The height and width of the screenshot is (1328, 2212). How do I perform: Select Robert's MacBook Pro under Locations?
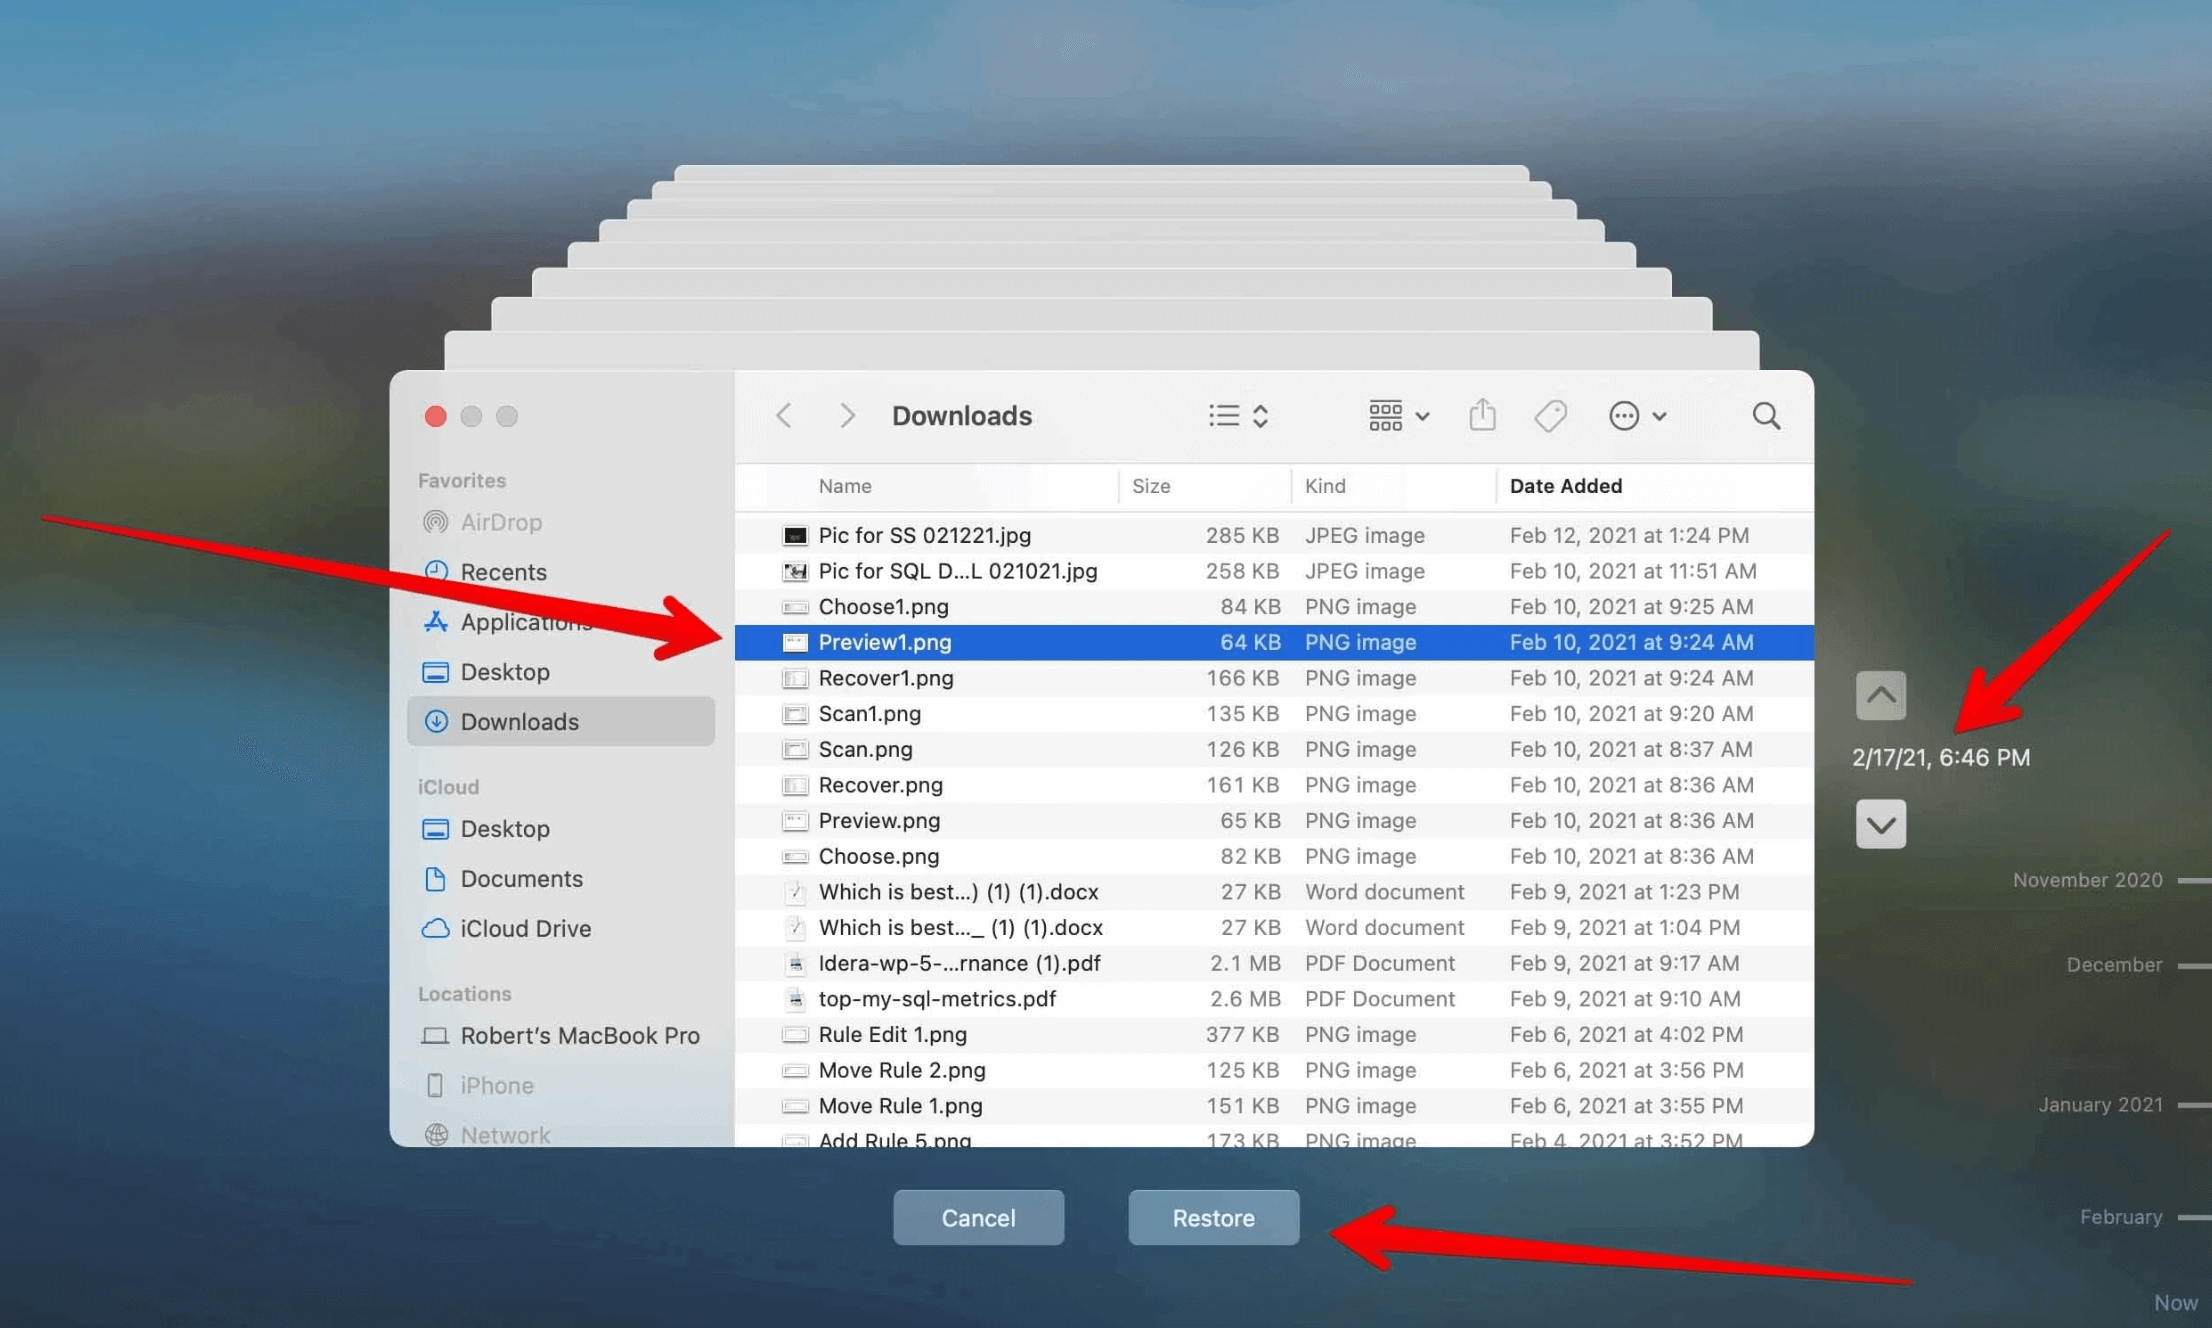[580, 1035]
